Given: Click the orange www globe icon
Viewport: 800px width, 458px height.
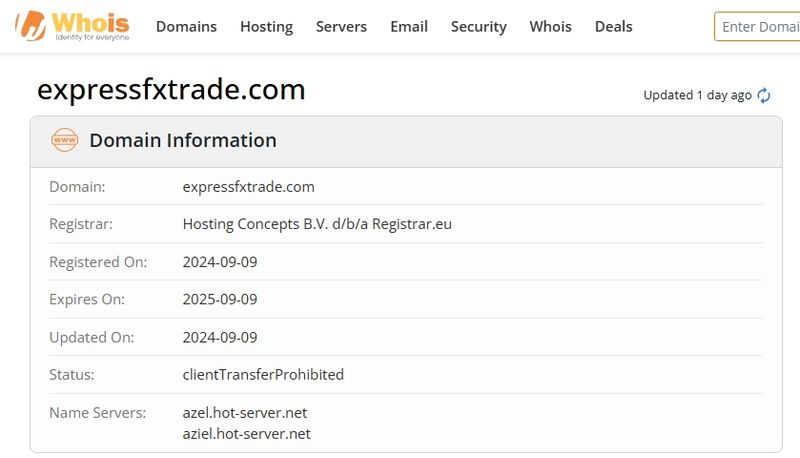Looking at the screenshot, I should (65, 140).
